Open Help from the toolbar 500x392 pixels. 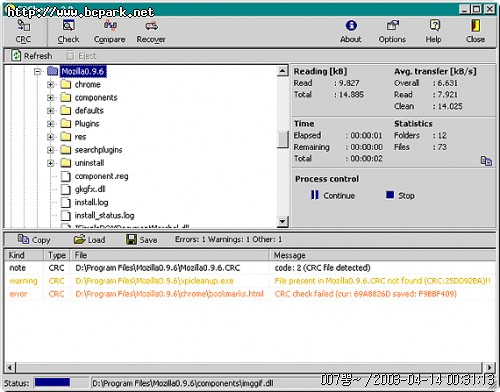433,32
